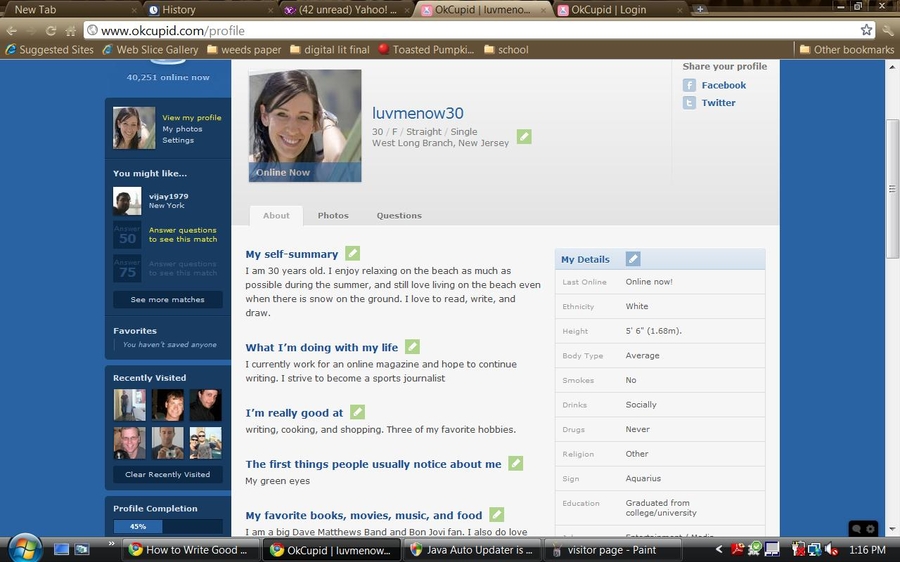Click the Facebook share icon
Viewport: 900px width, 562px height.
pyautogui.click(x=689, y=86)
